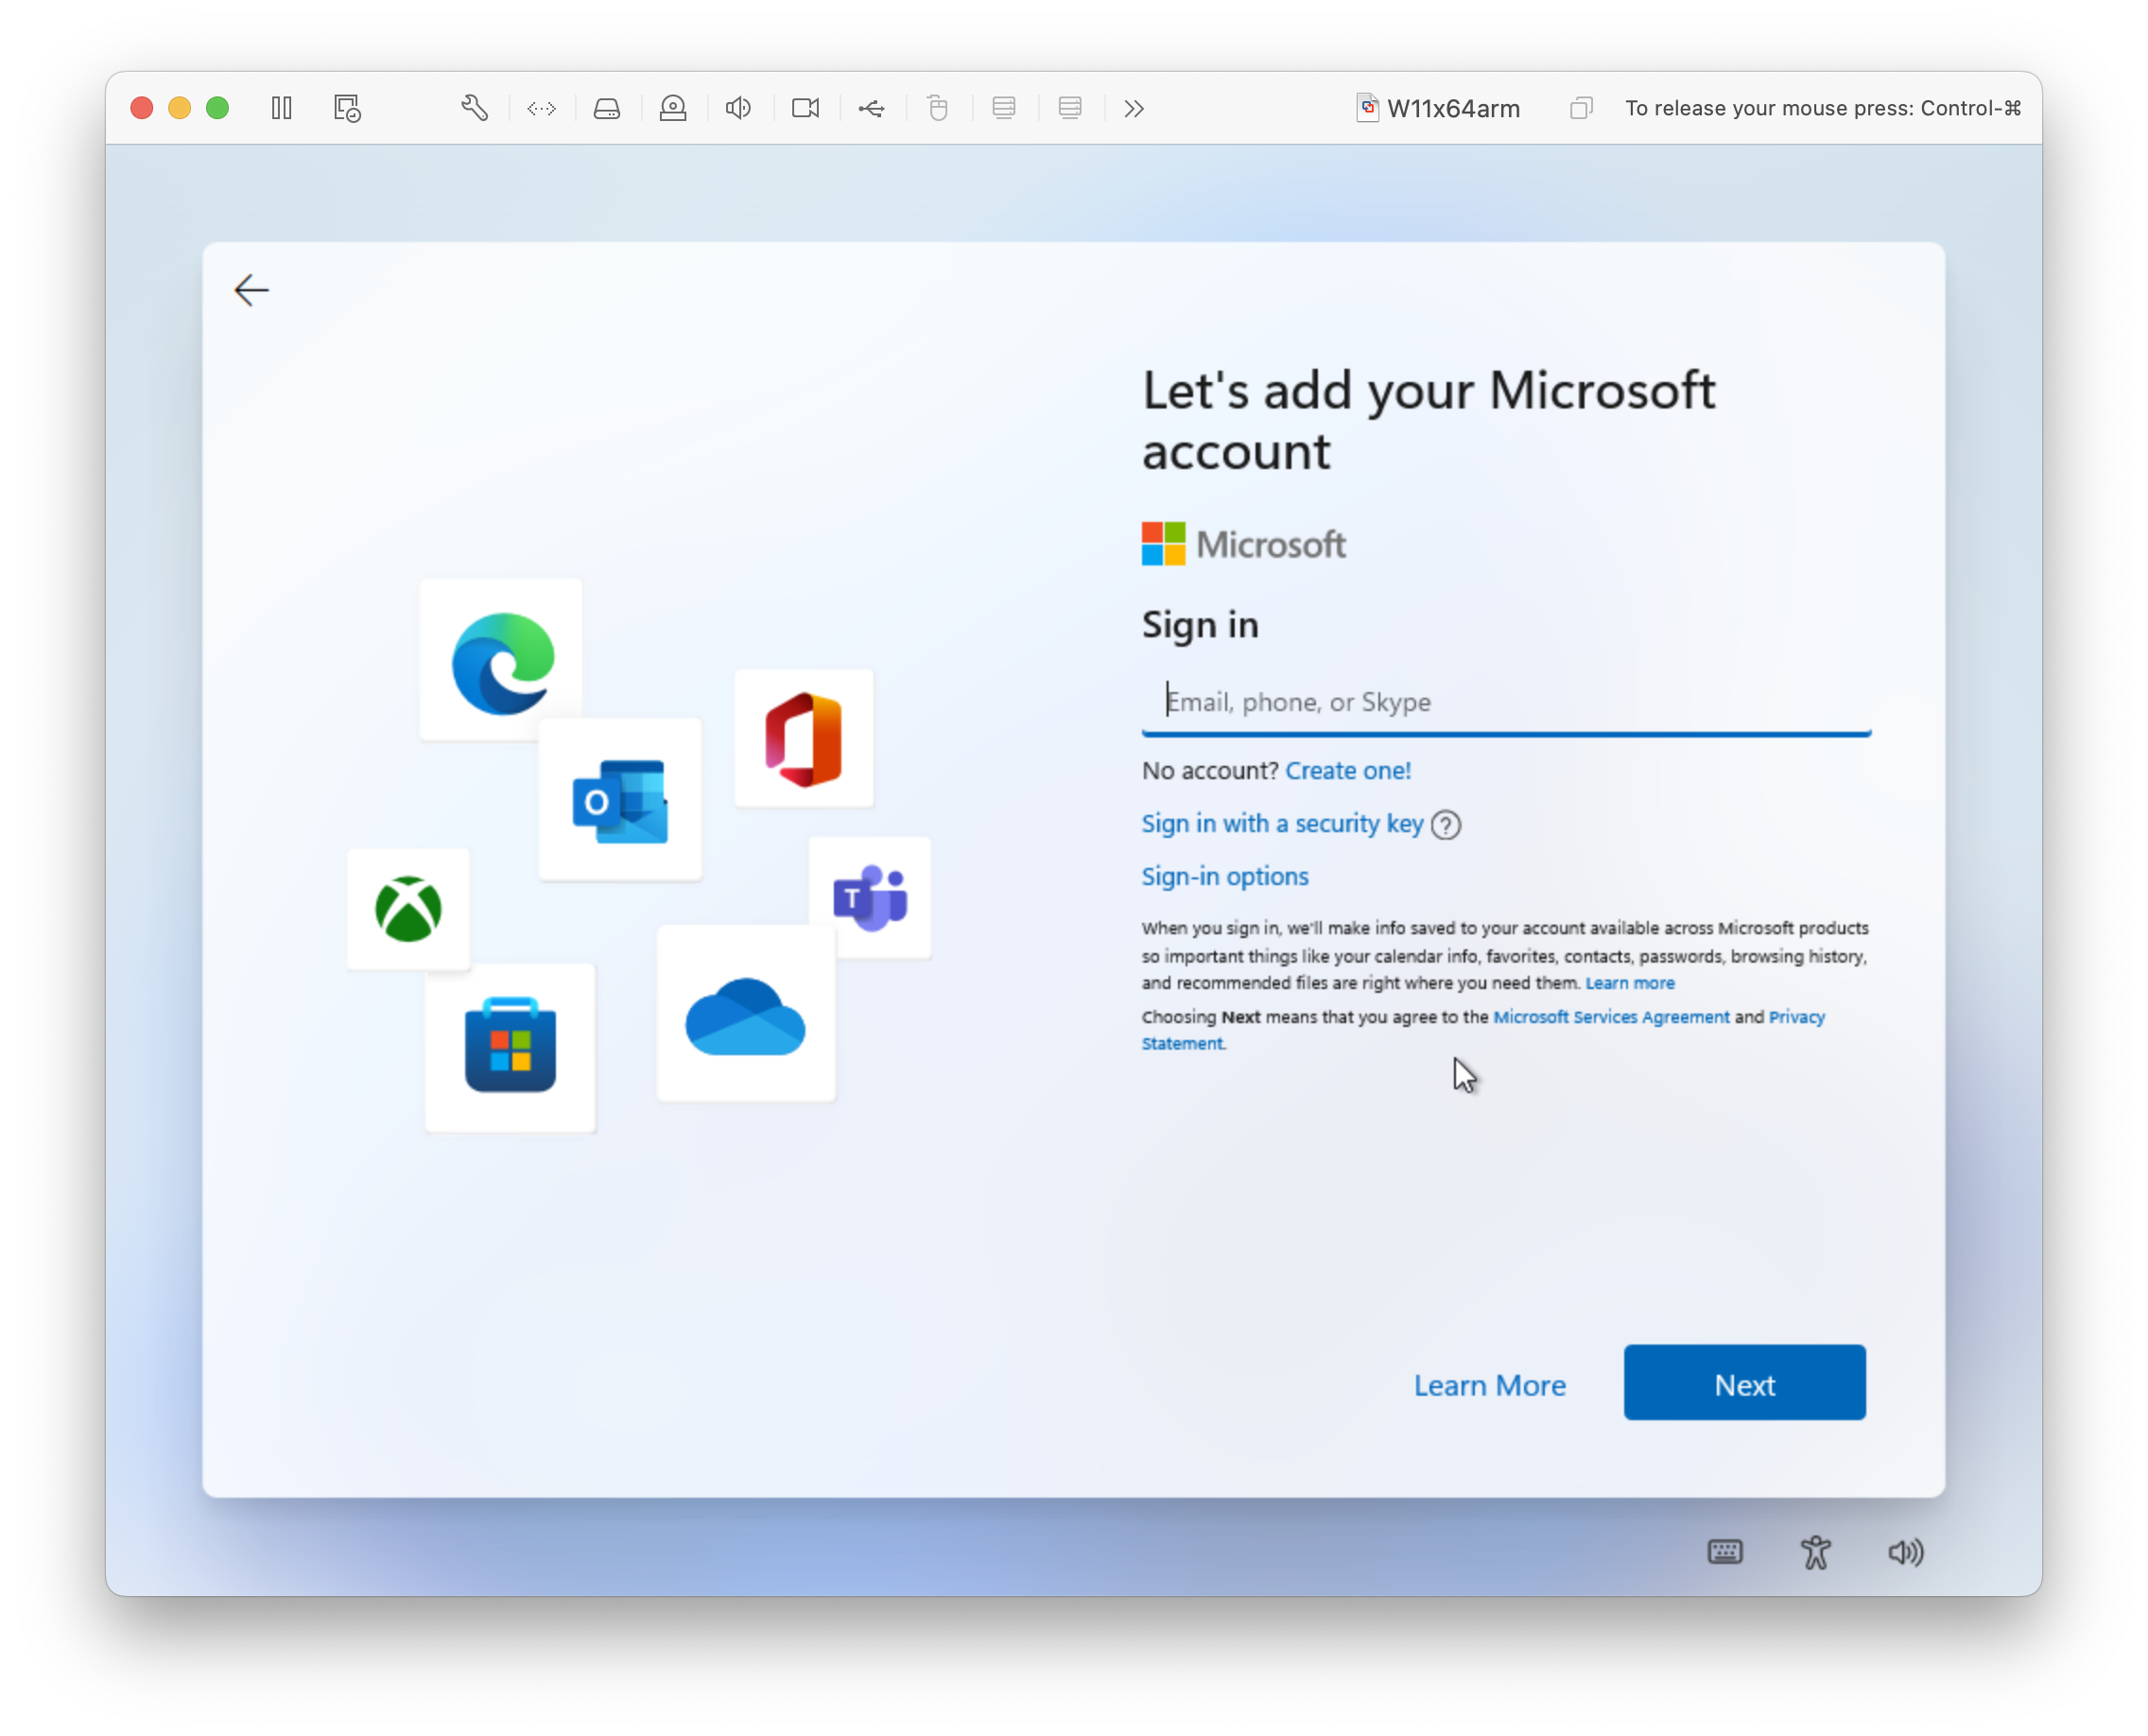Open Sign in with a security key

[1281, 824]
